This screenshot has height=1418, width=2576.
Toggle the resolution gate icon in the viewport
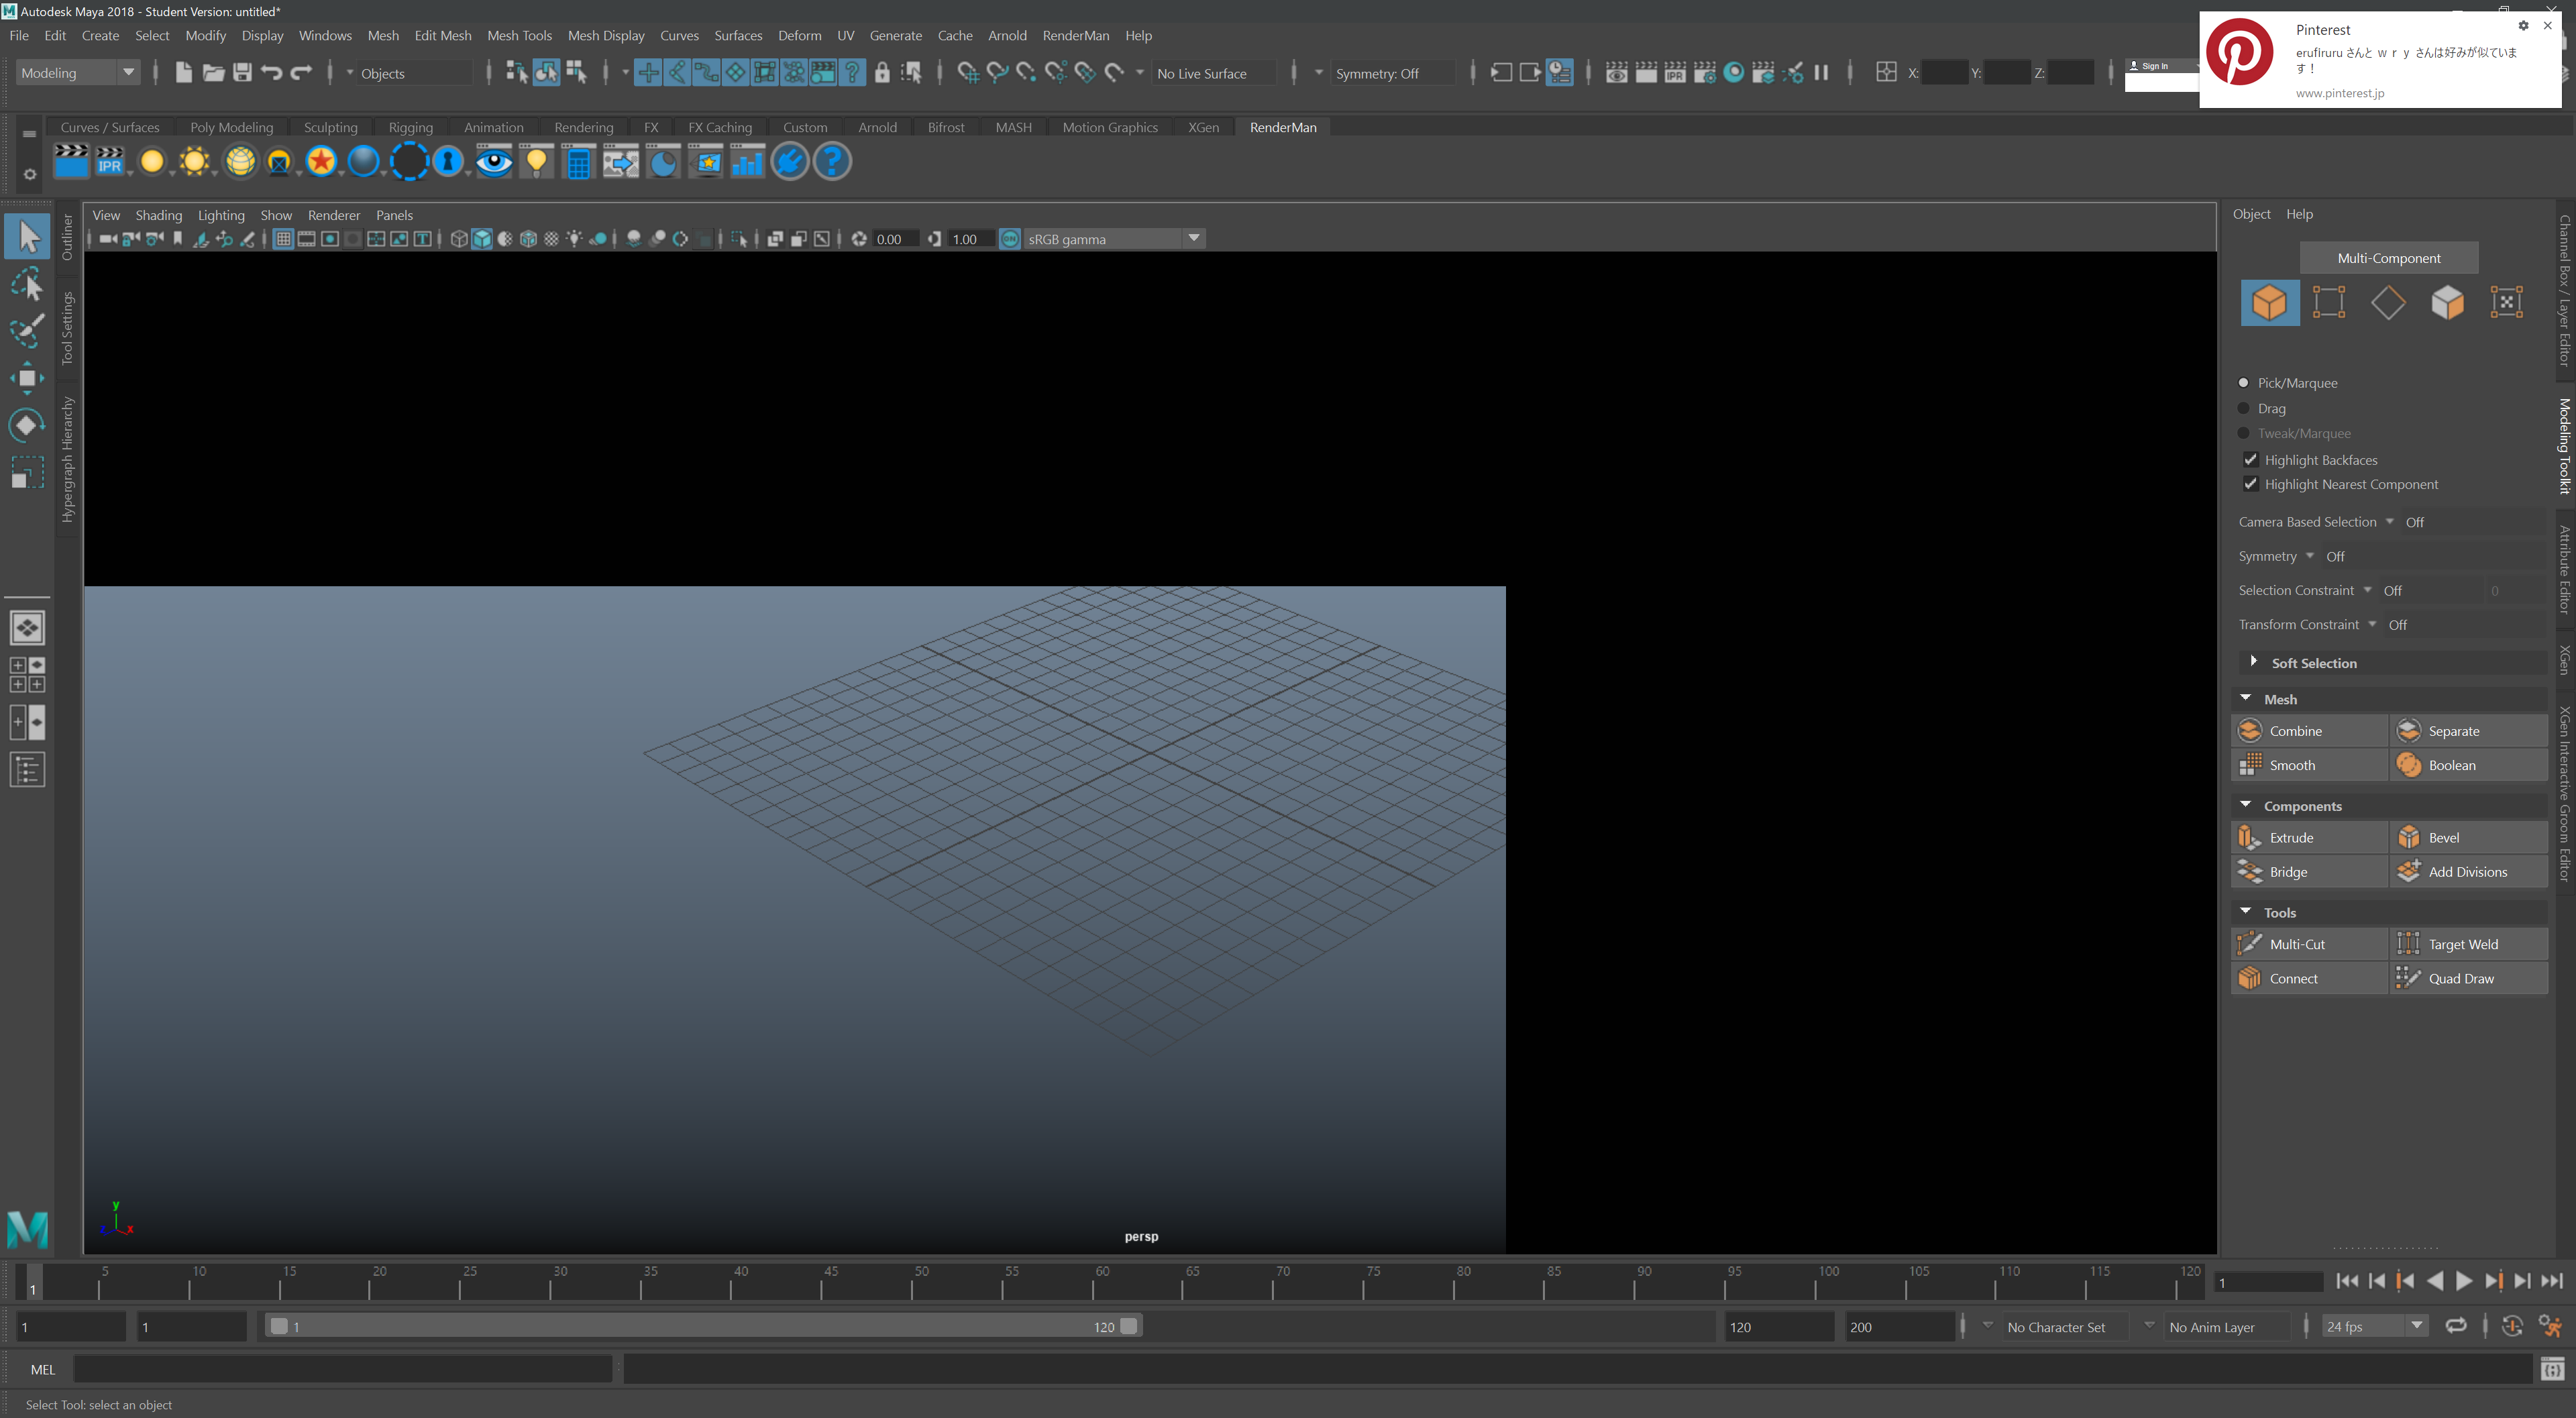point(330,239)
